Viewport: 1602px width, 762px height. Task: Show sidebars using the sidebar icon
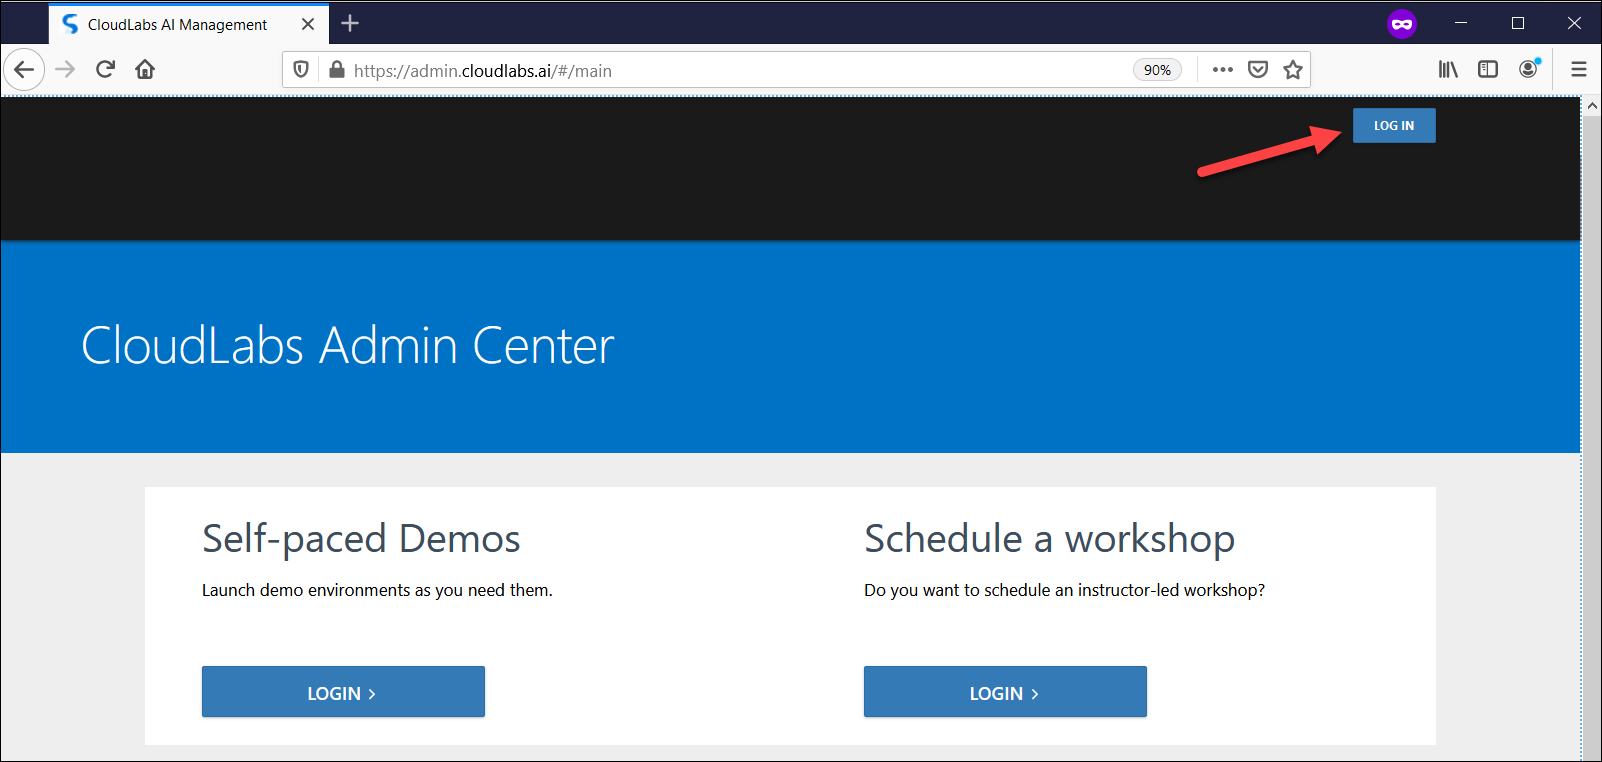click(1488, 69)
